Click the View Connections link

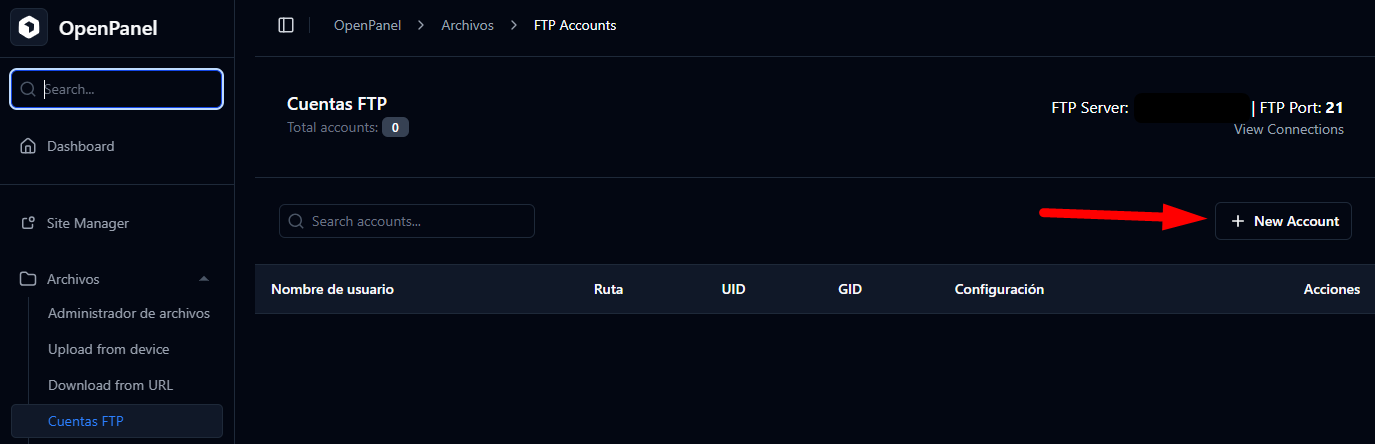click(x=1288, y=129)
